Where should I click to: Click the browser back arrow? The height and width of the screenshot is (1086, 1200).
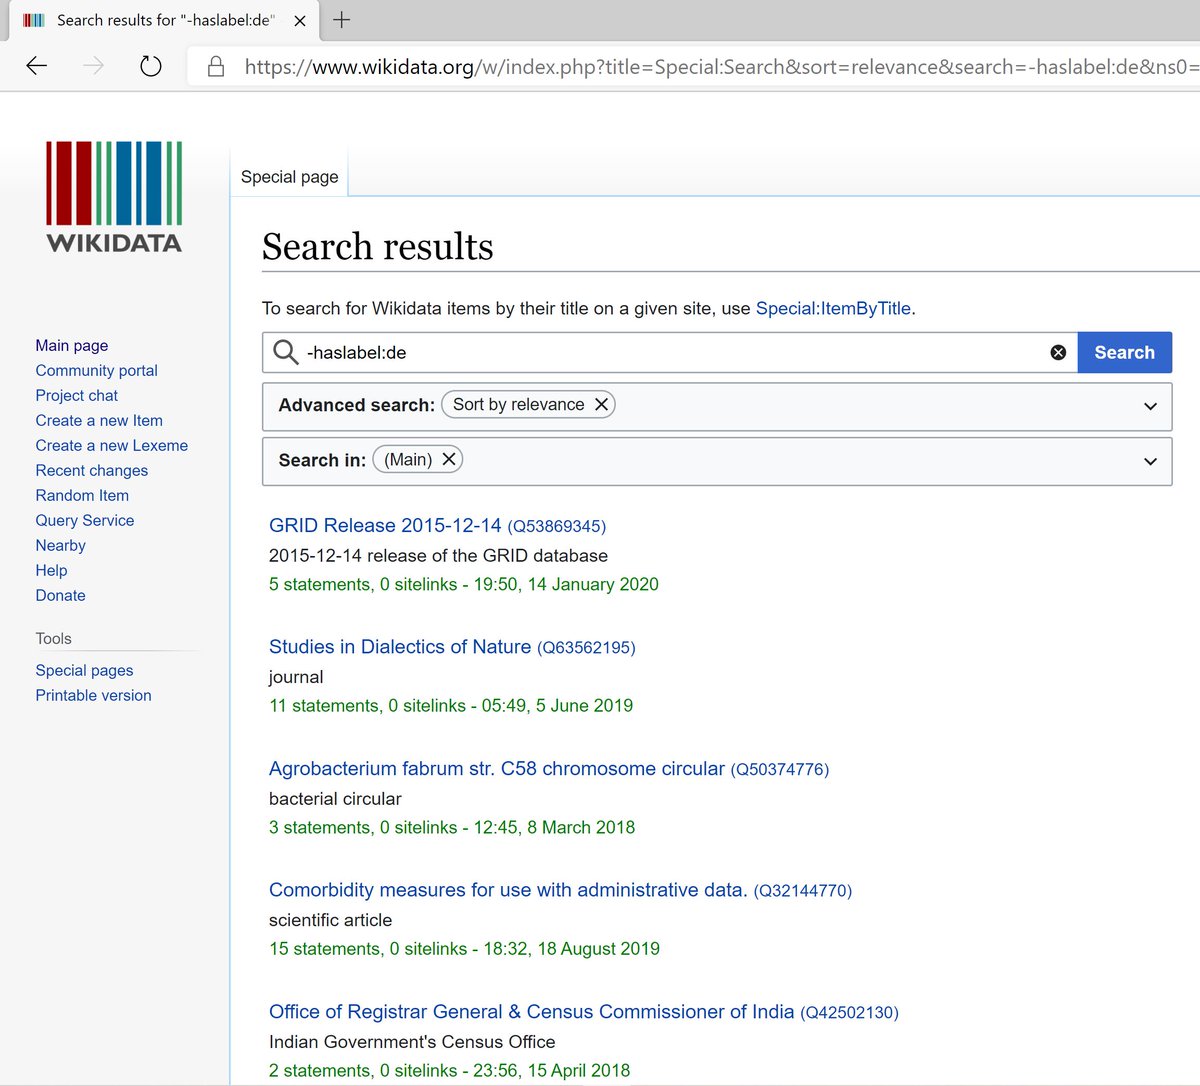(37, 66)
